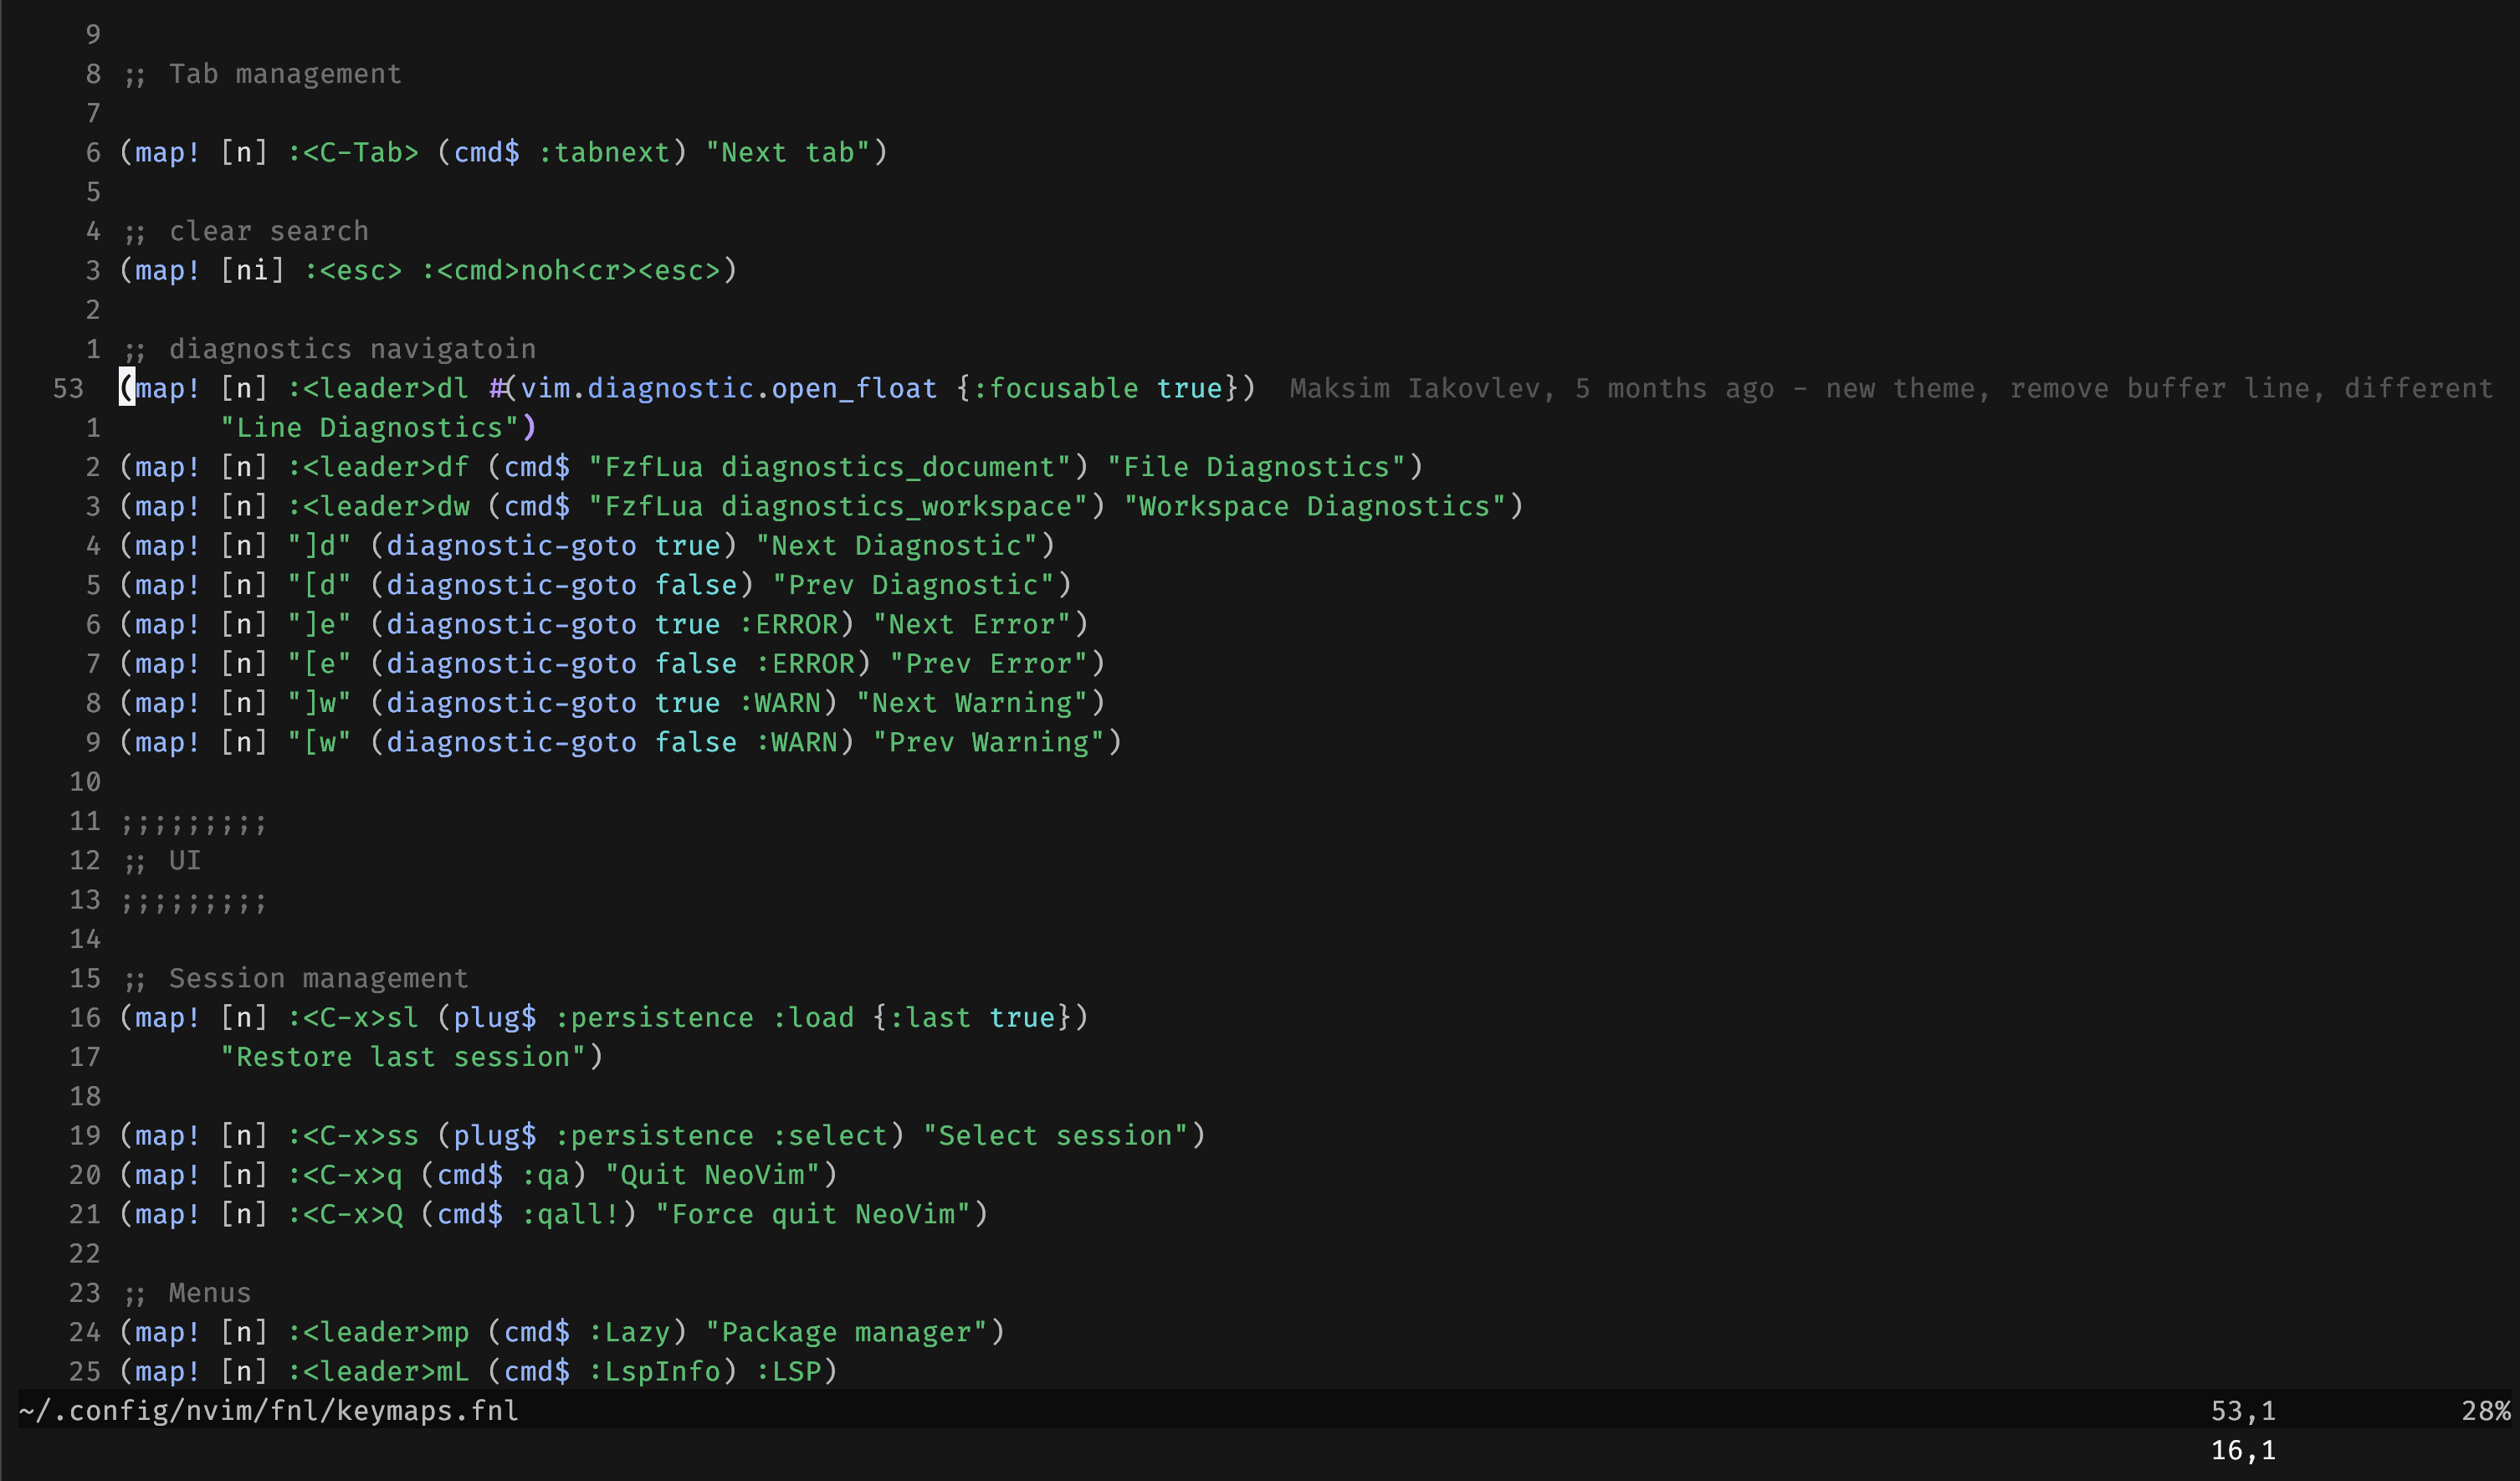Click the '"Workspace Diagnostics"' string
Screen dimensions: 2520x1481
pyautogui.click(x=1315, y=506)
